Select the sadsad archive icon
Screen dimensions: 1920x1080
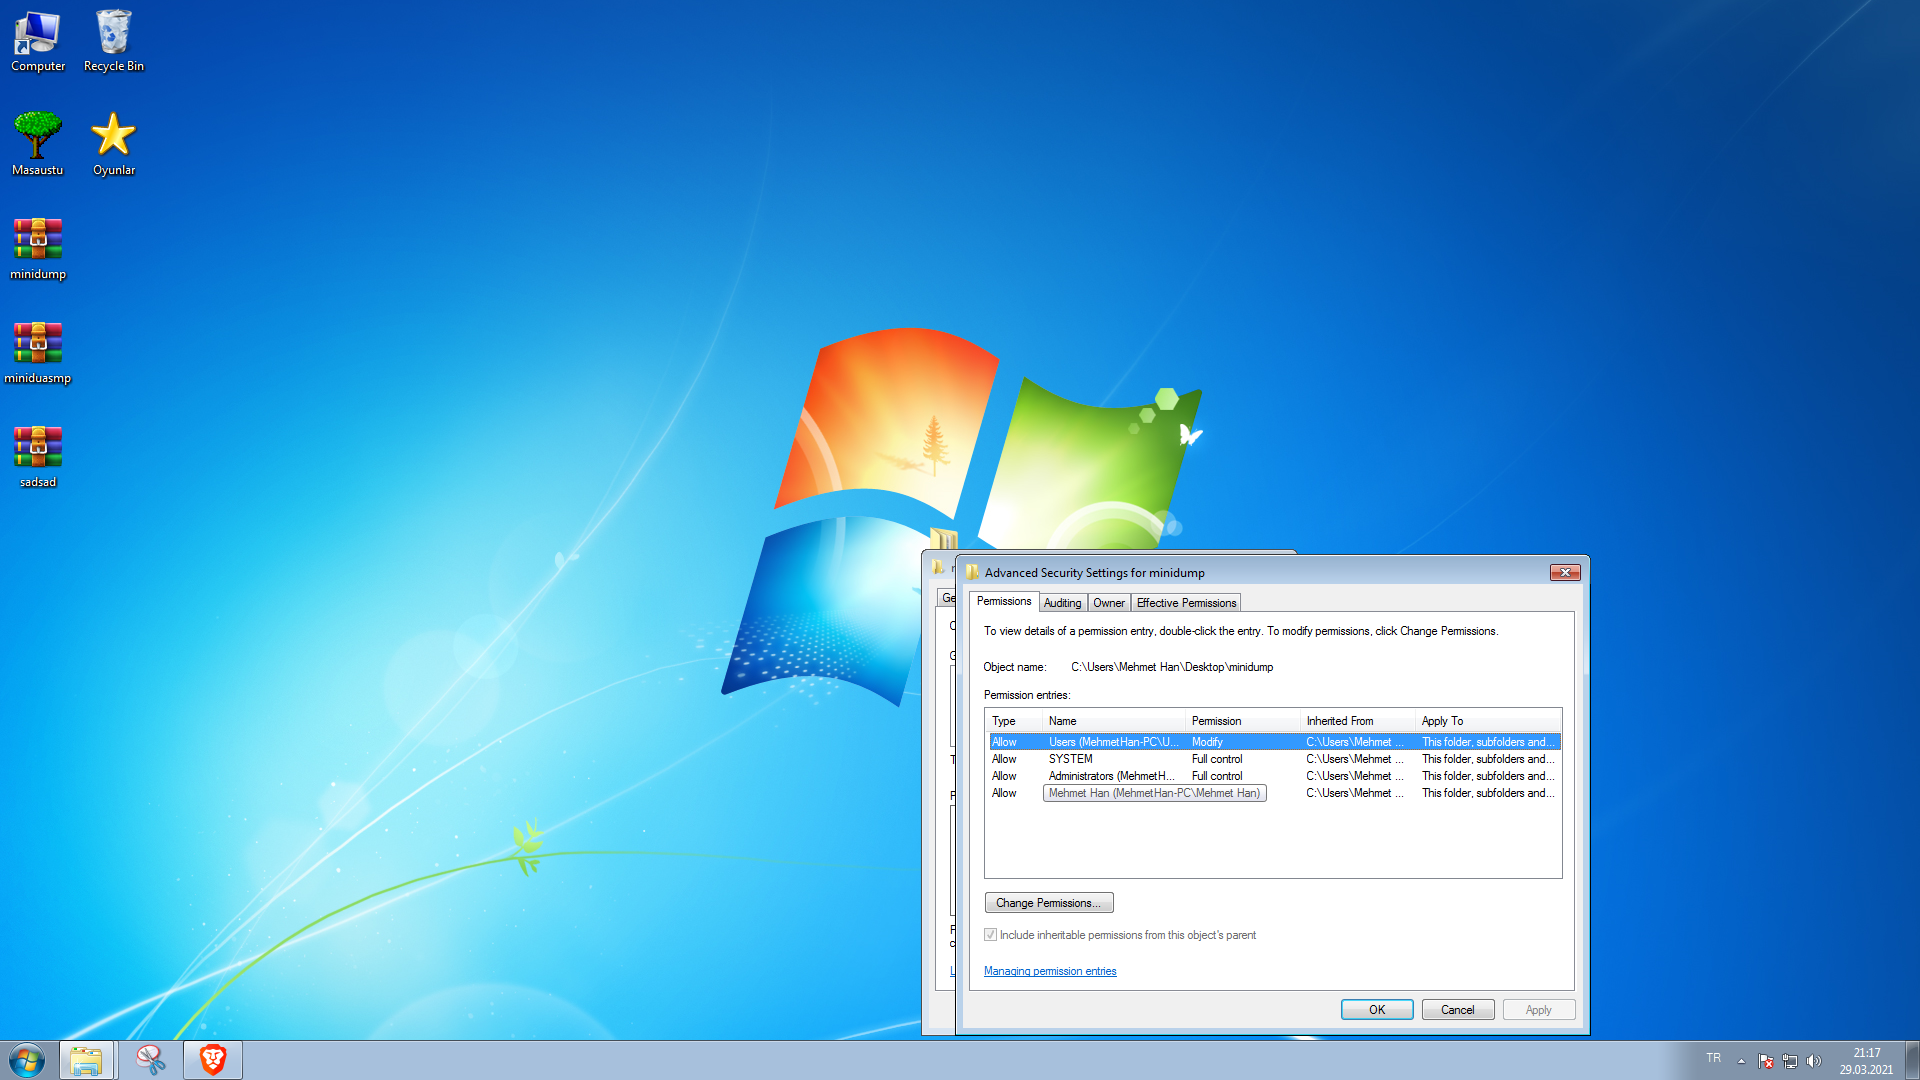pyautogui.click(x=38, y=455)
